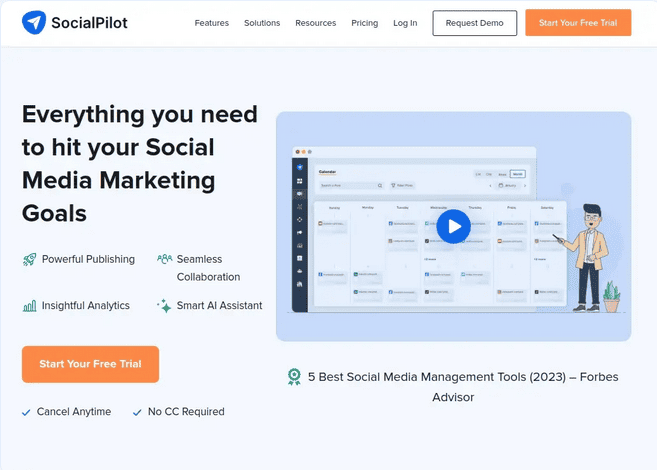The image size is (657, 470).
Task: Click the dark sidebar in the dashboard preview
Action: 300,235
